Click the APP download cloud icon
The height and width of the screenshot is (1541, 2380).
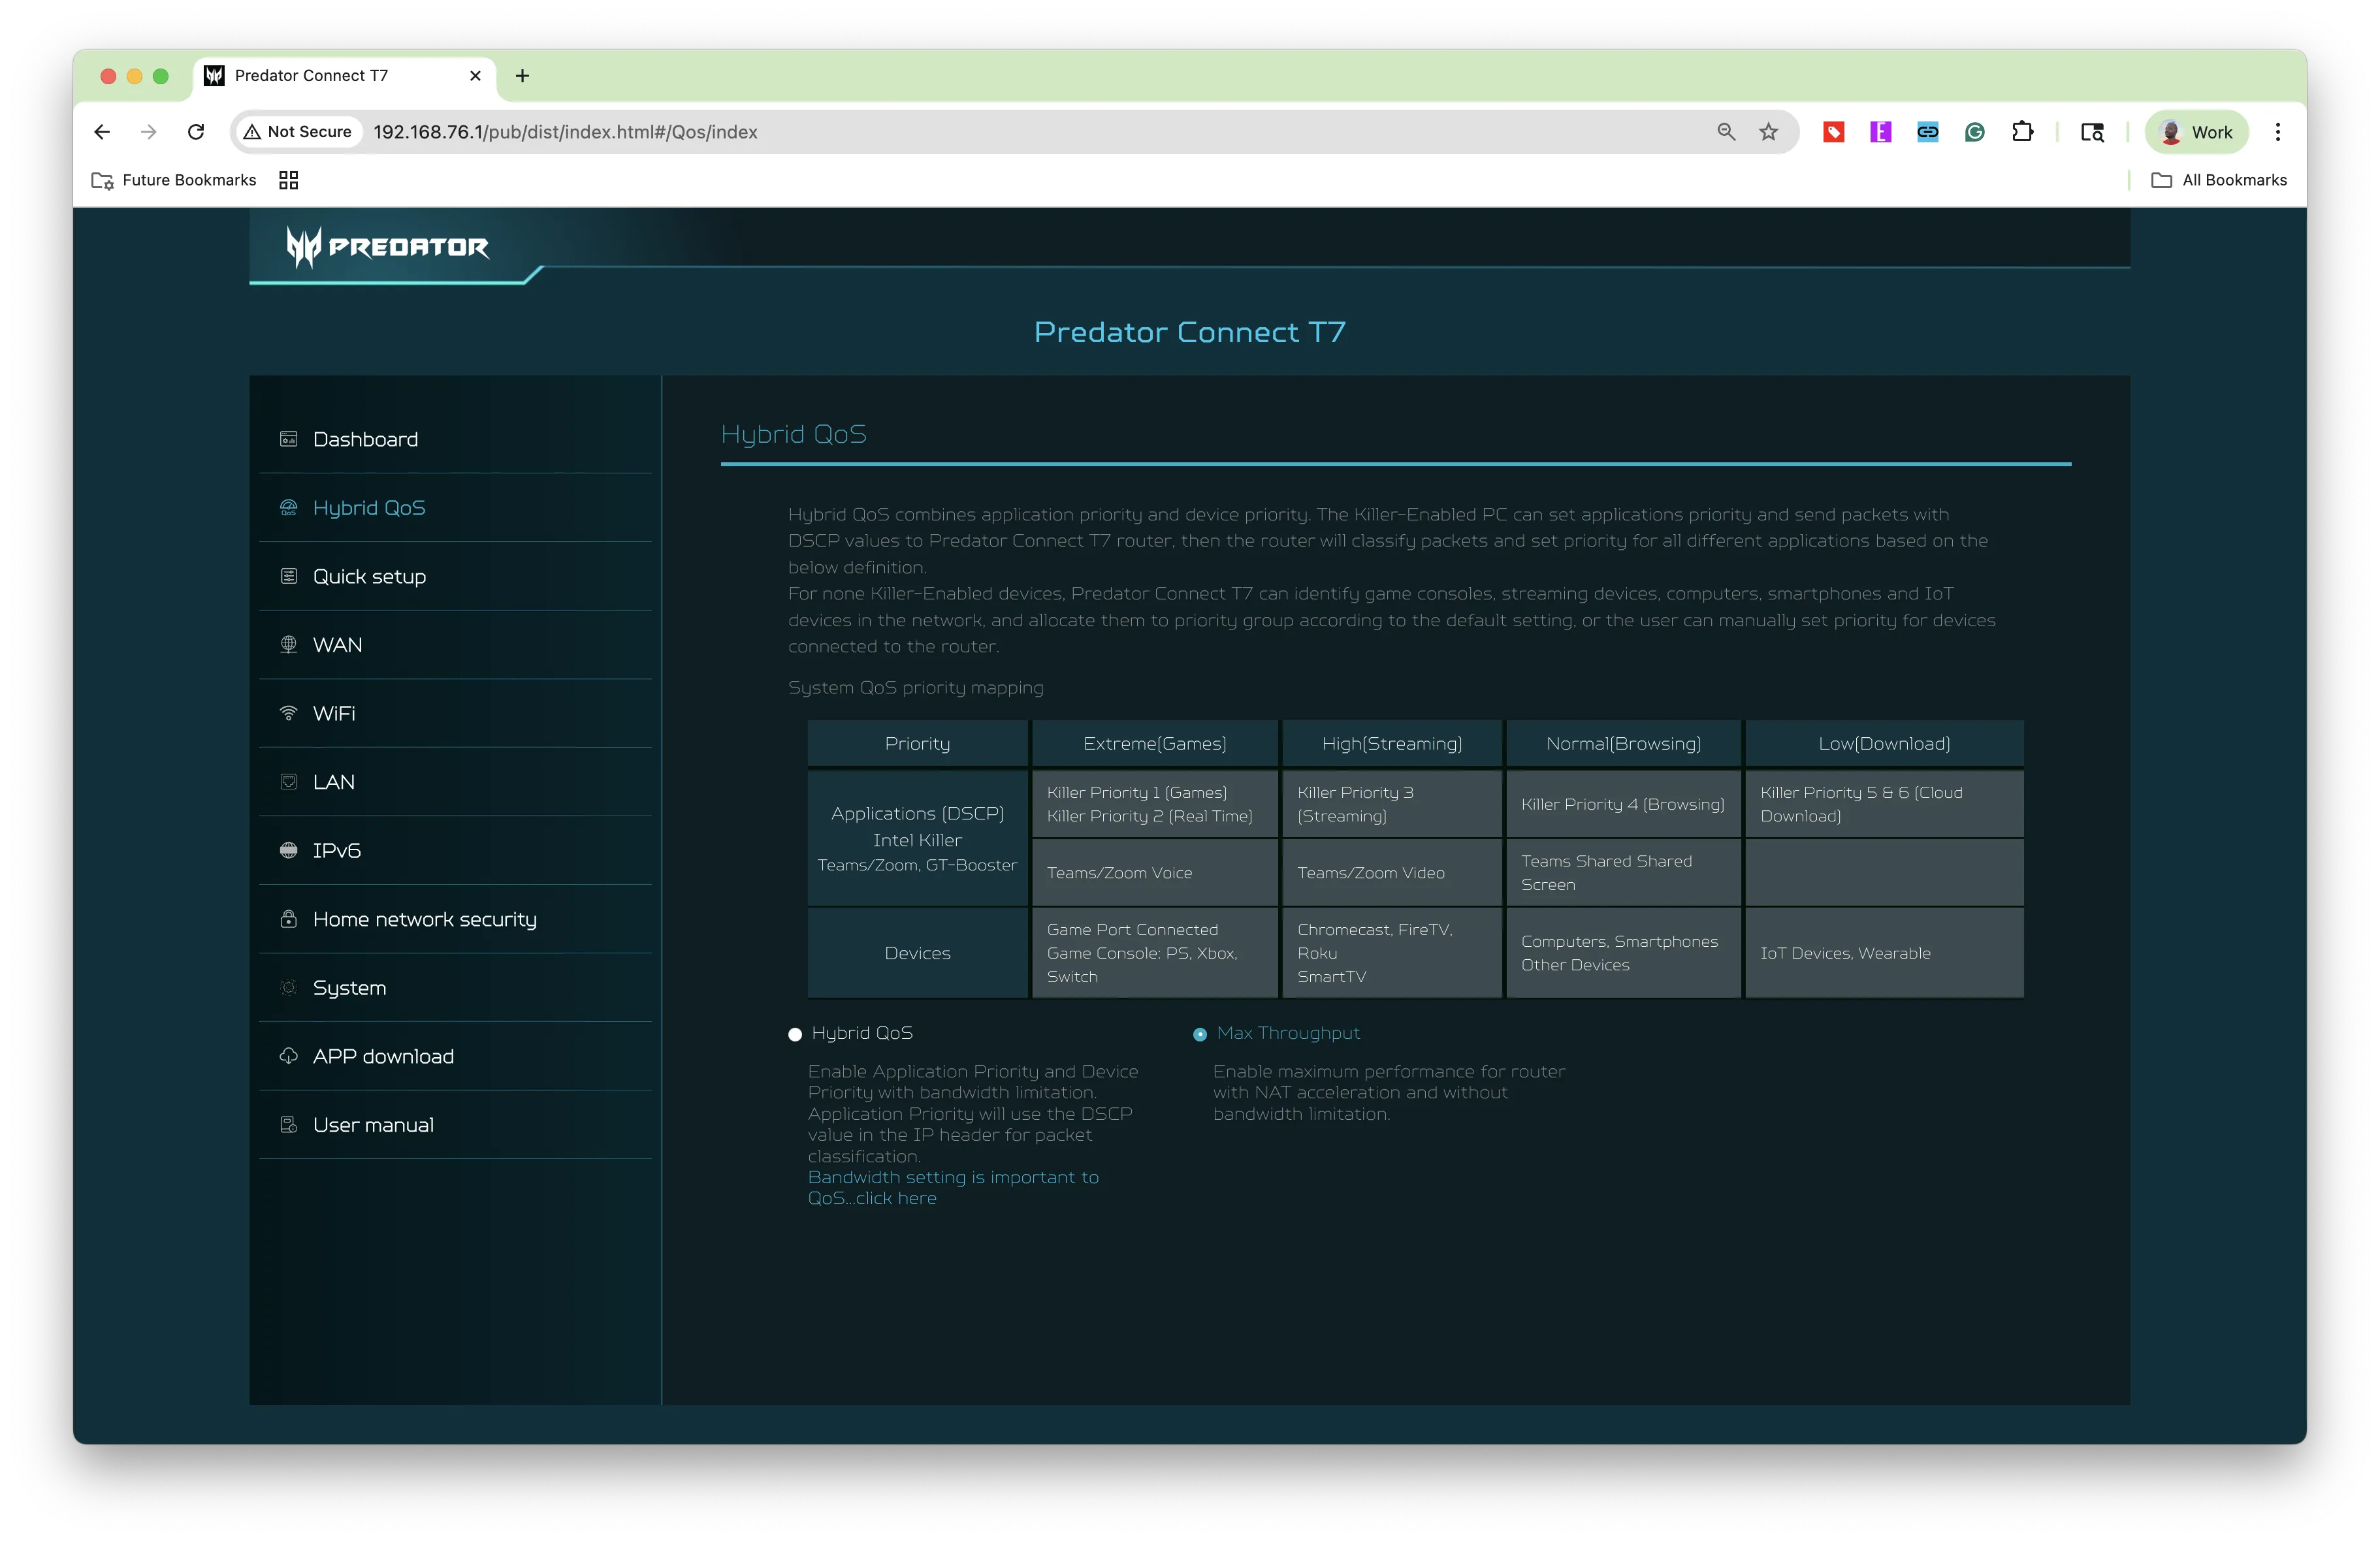click(x=289, y=1056)
